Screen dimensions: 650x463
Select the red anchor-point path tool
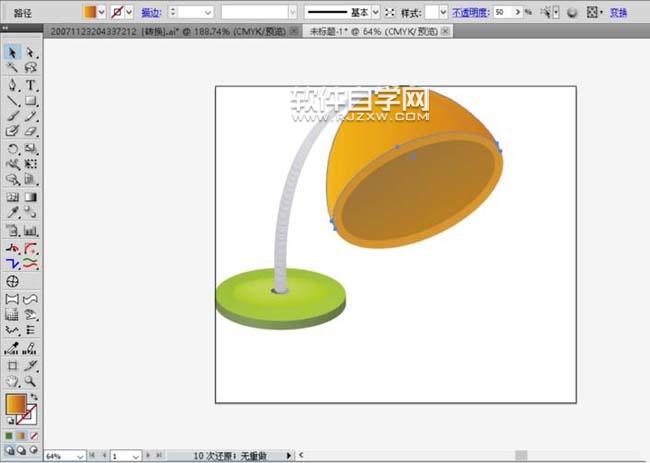(12, 248)
